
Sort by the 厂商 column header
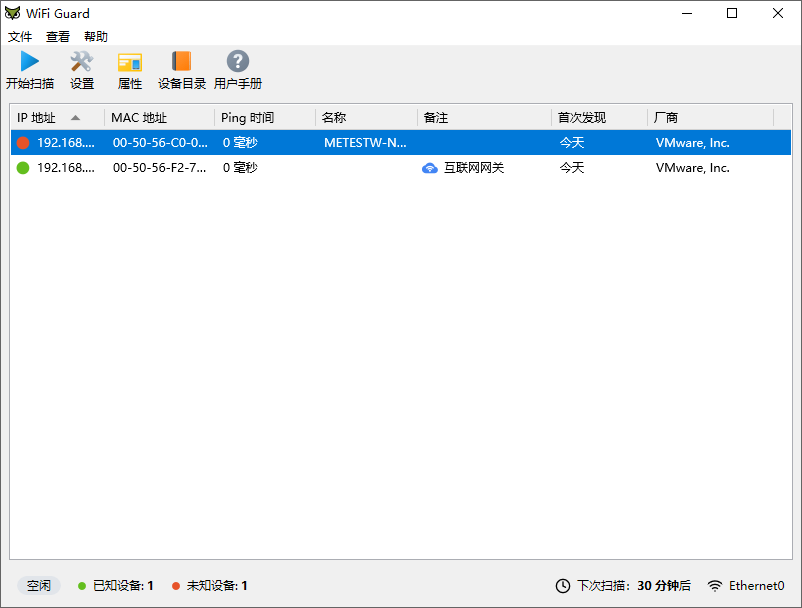tap(710, 118)
